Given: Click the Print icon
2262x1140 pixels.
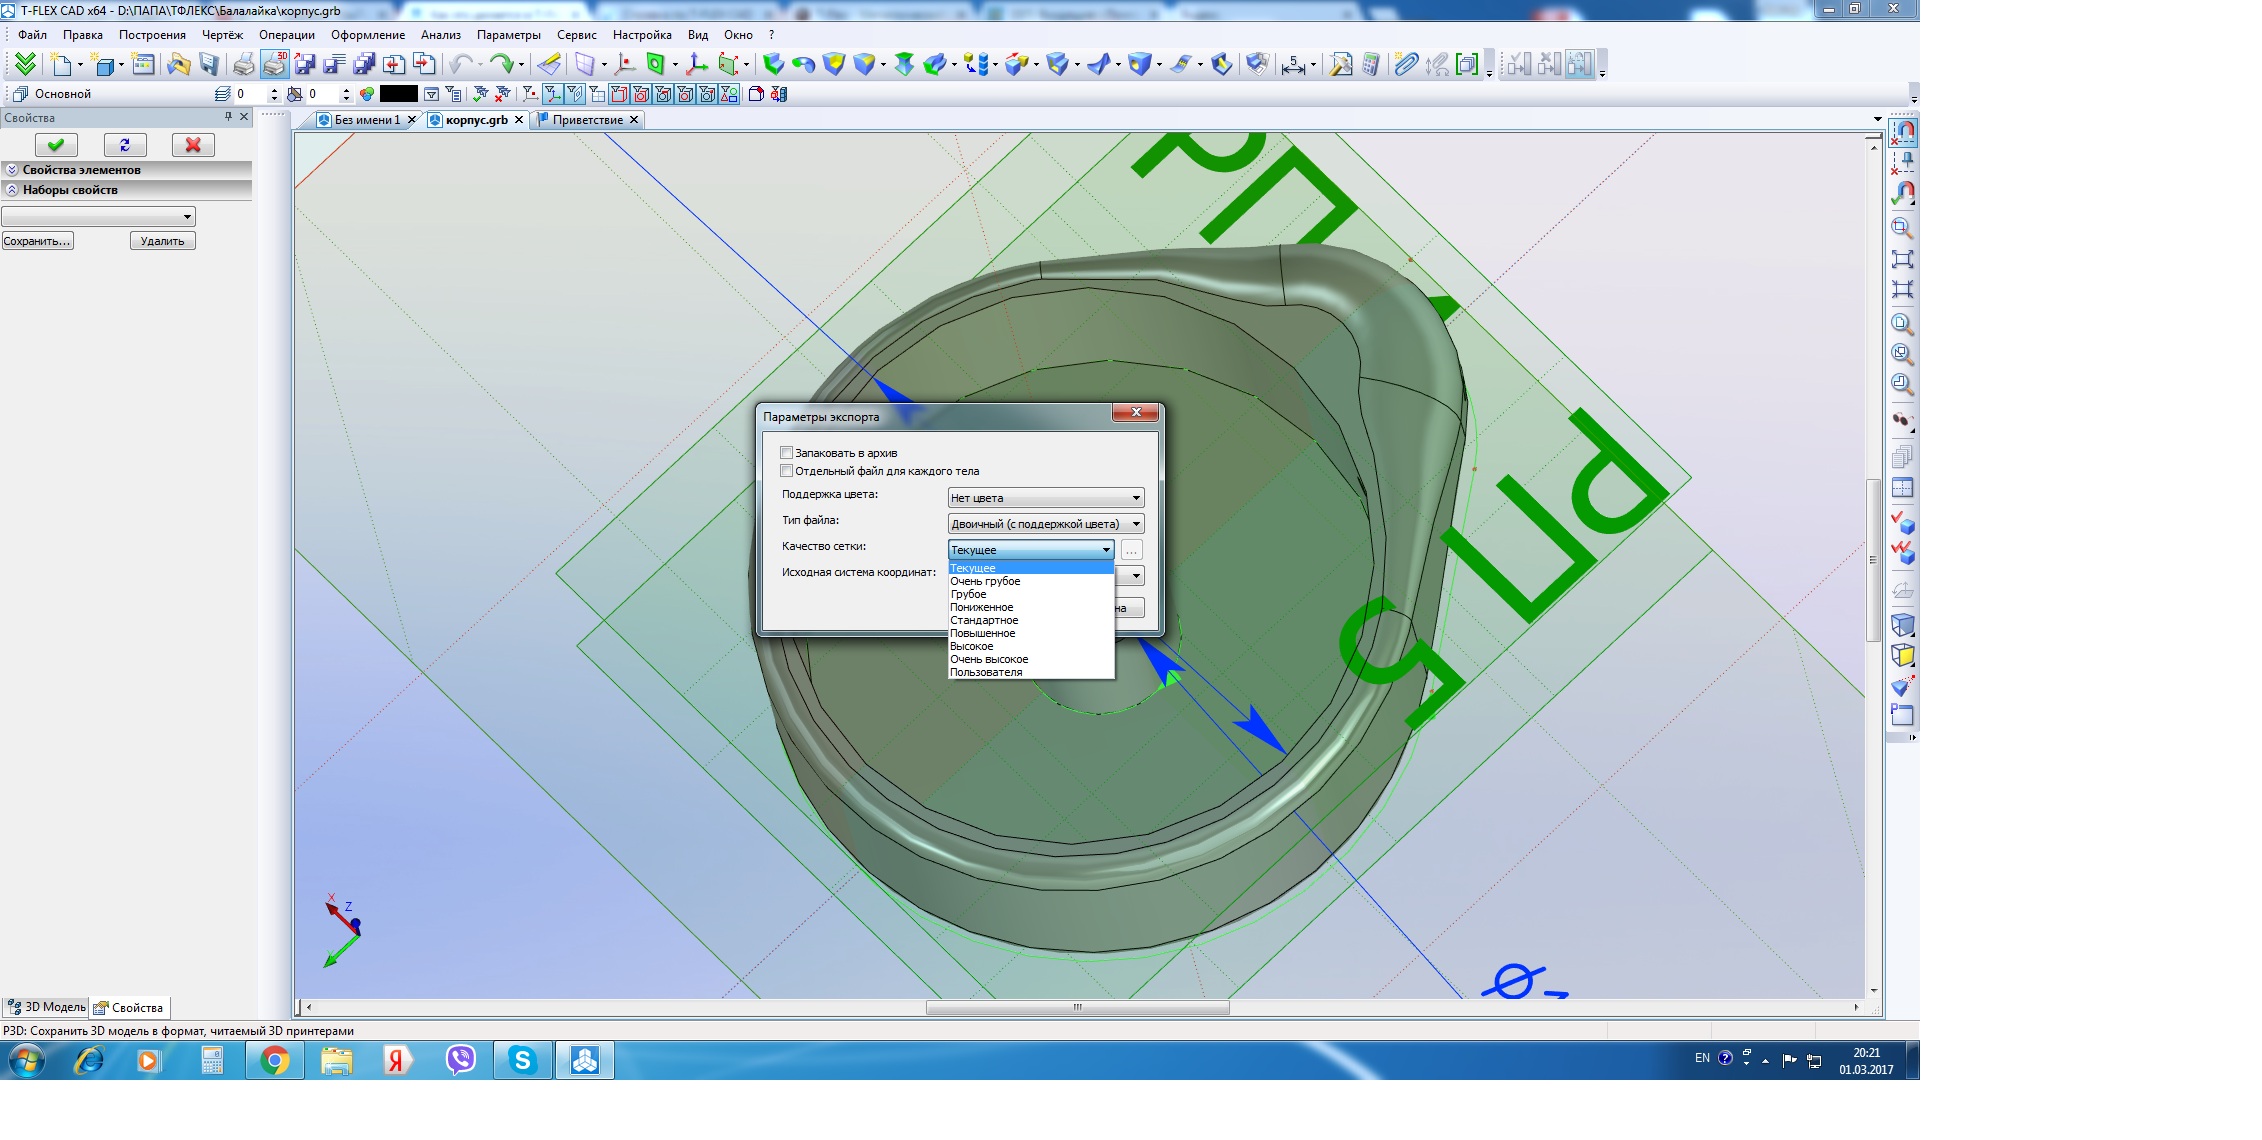Looking at the screenshot, I should tap(243, 65).
